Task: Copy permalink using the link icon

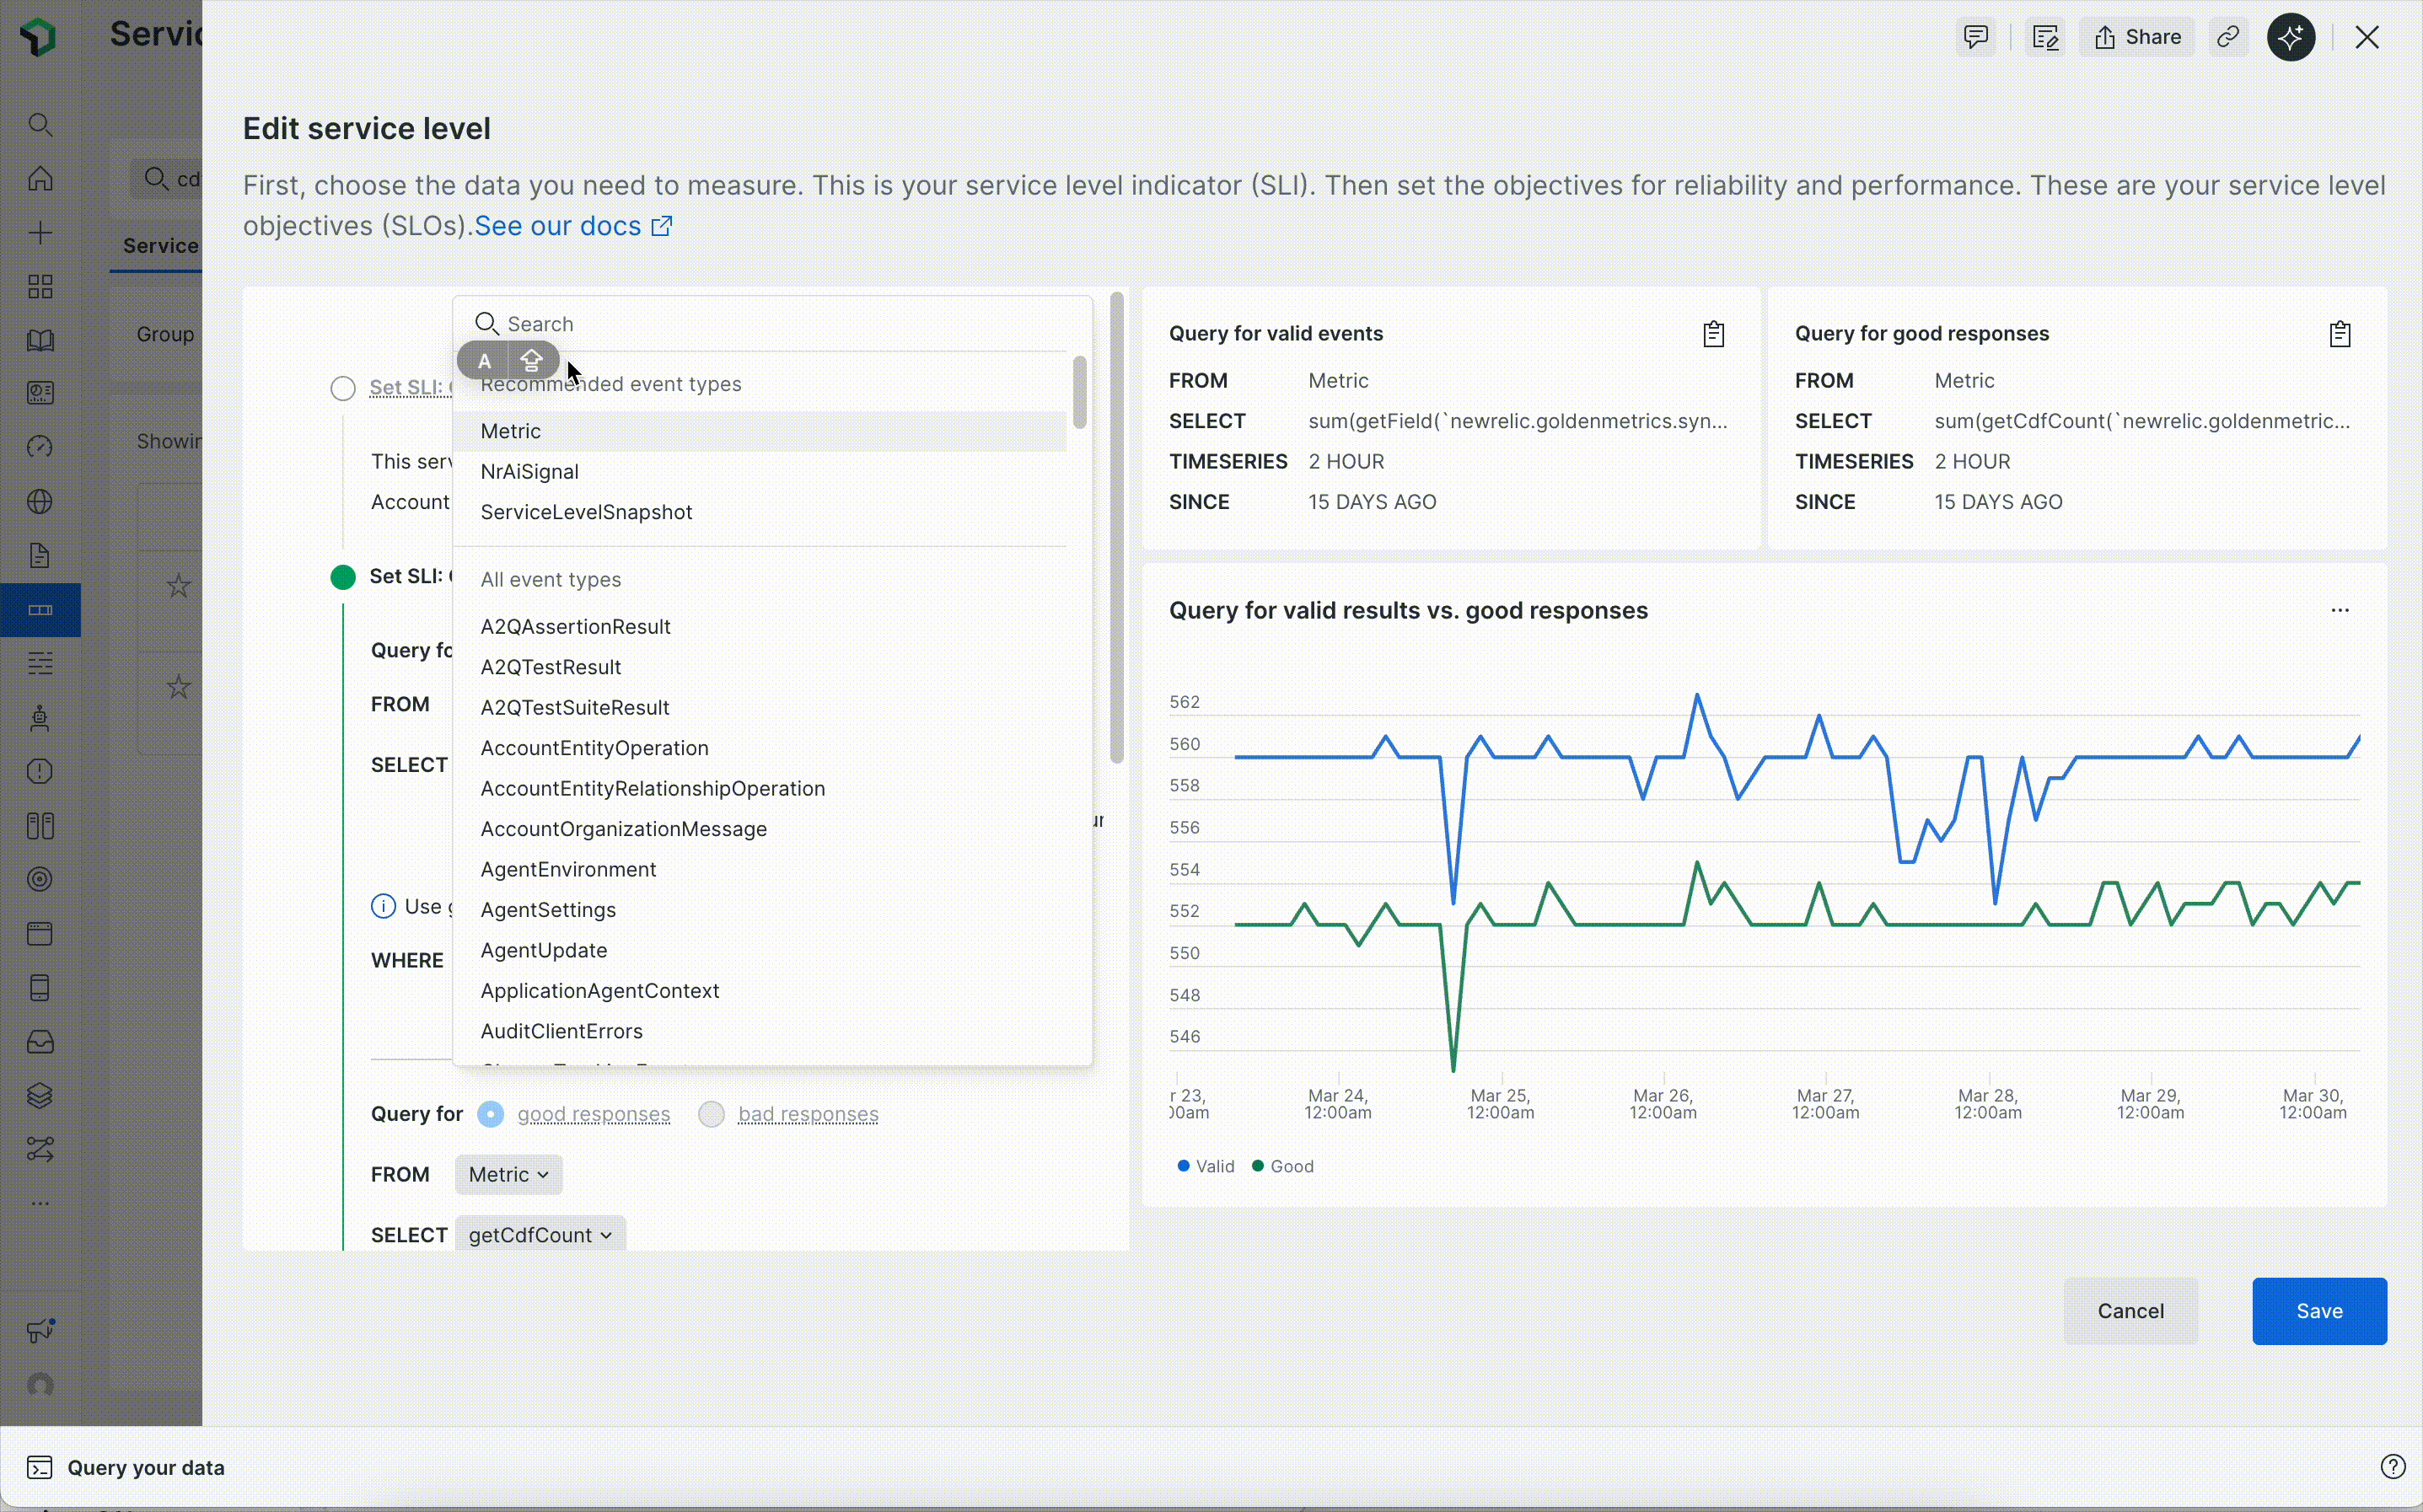Action: point(2227,38)
